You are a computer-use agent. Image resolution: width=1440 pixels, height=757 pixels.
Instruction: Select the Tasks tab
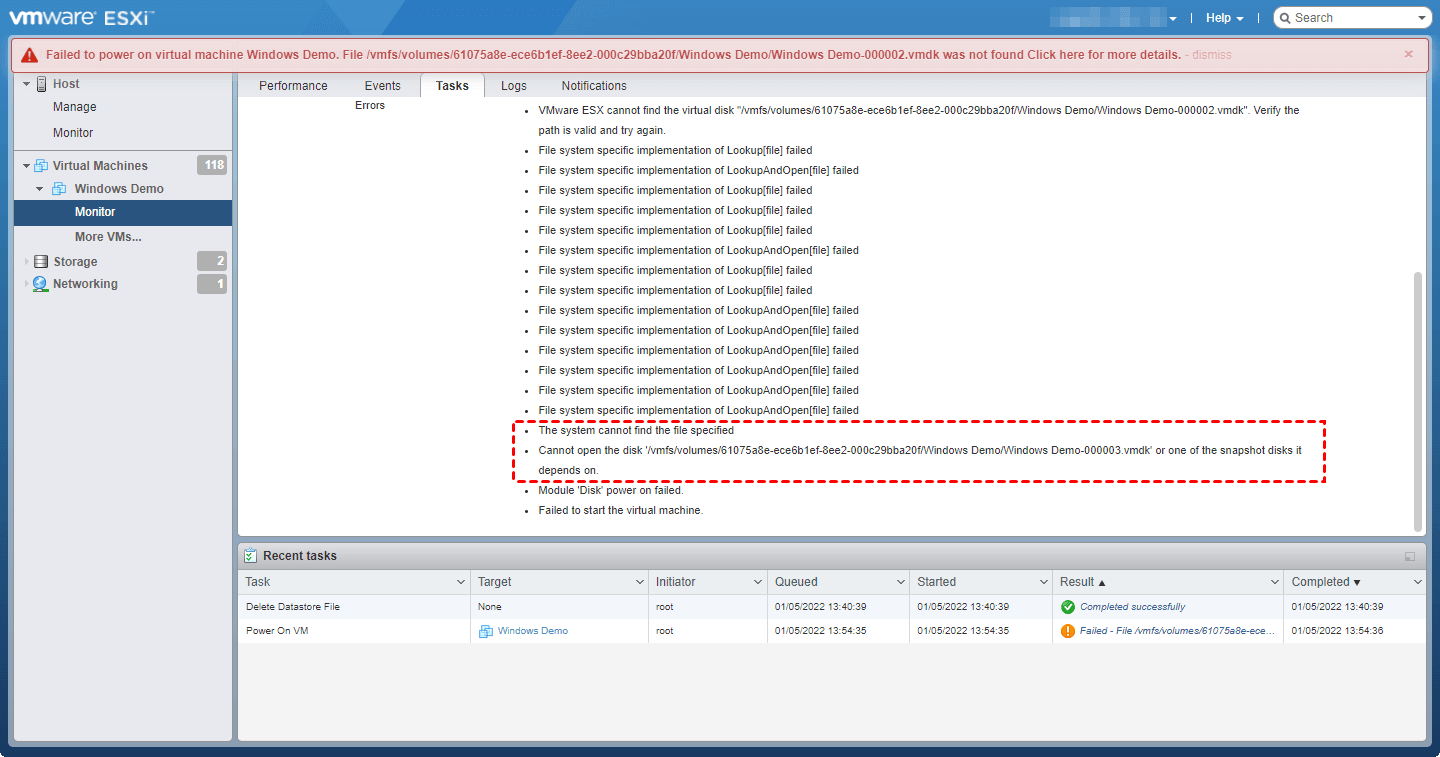click(x=452, y=86)
